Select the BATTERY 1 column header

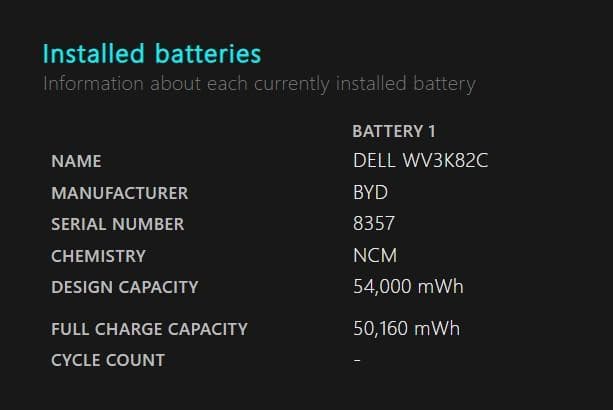click(x=393, y=131)
